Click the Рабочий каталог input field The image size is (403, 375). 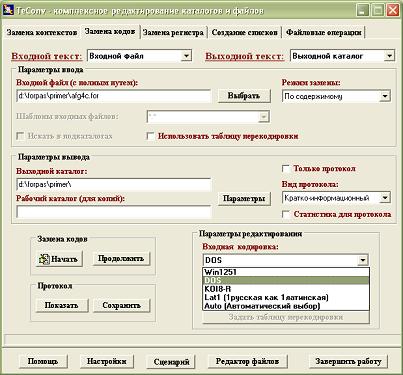[x=114, y=212]
